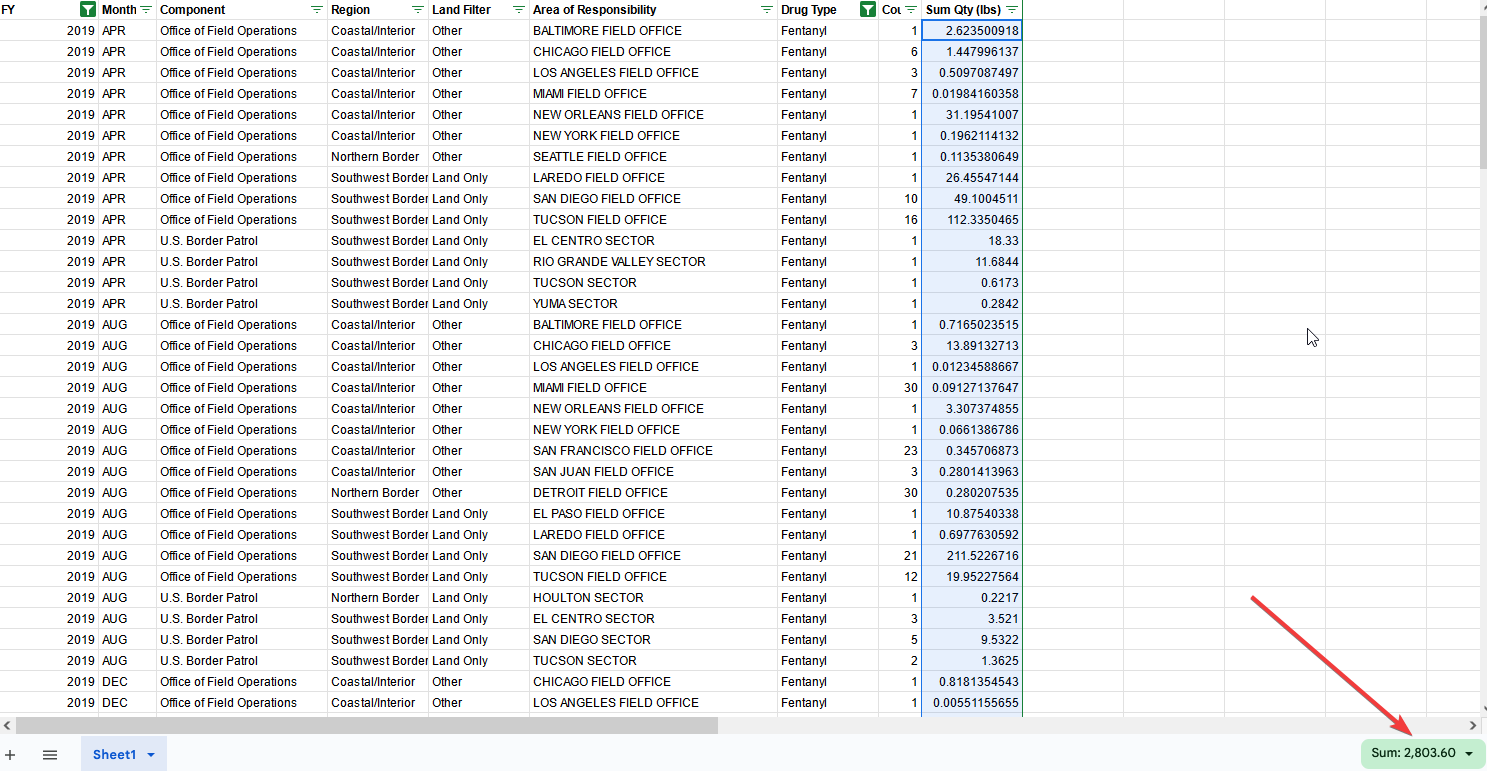Select cell with value 2.623500918

972,31
